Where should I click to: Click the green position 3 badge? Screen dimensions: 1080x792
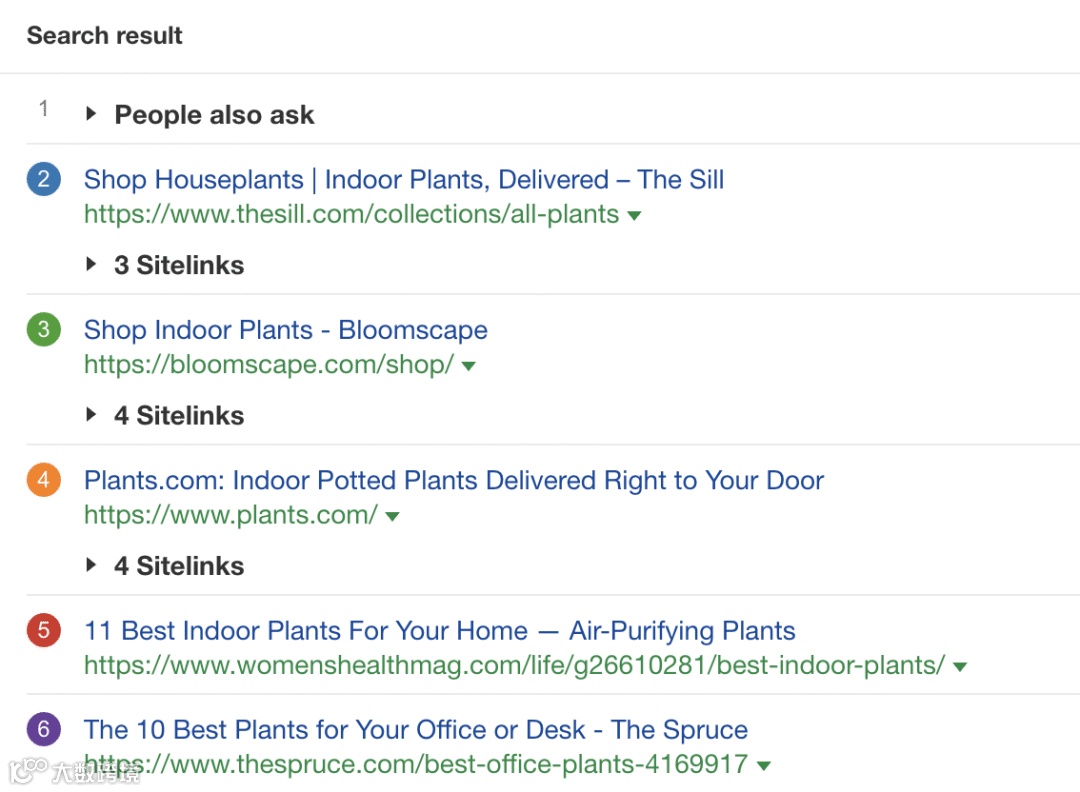(x=43, y=330)
